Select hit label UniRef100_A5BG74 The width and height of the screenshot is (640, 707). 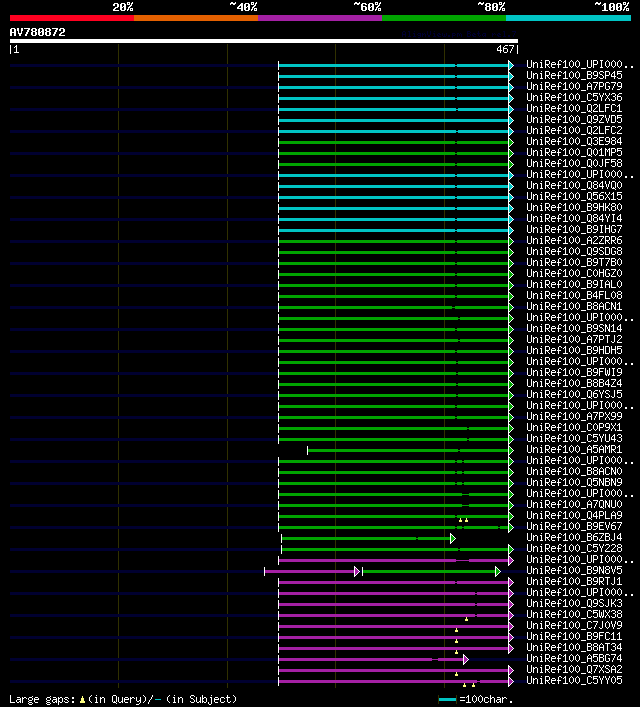(574, 658)
